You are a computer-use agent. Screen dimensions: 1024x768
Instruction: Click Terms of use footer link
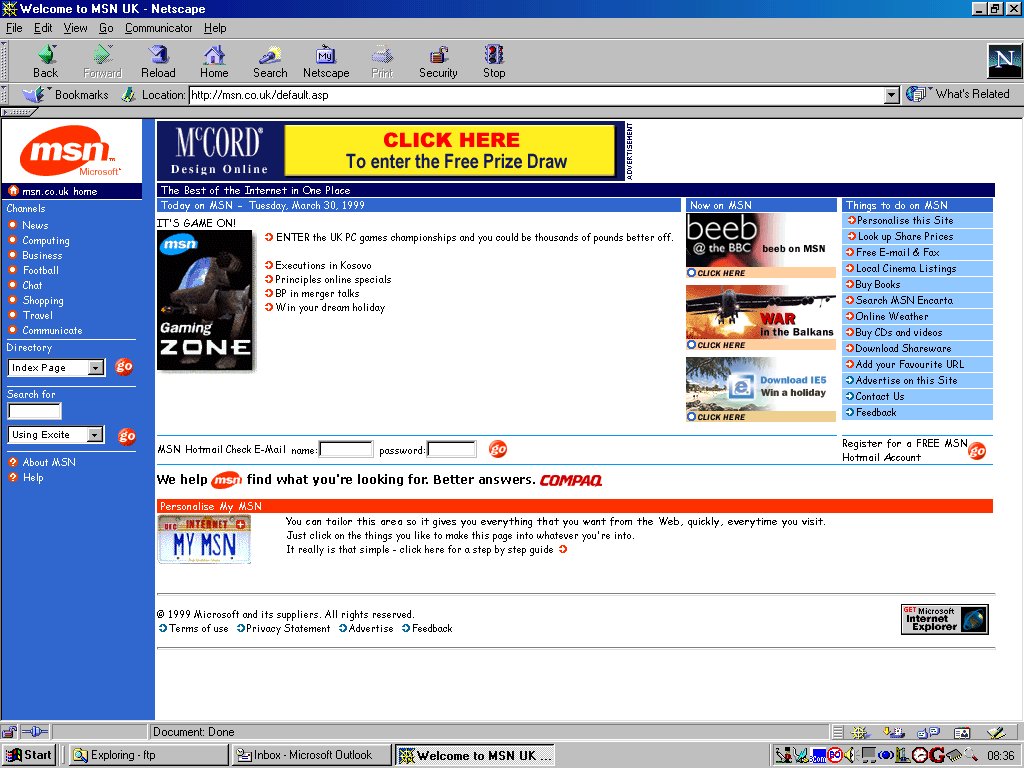[199, 628]
